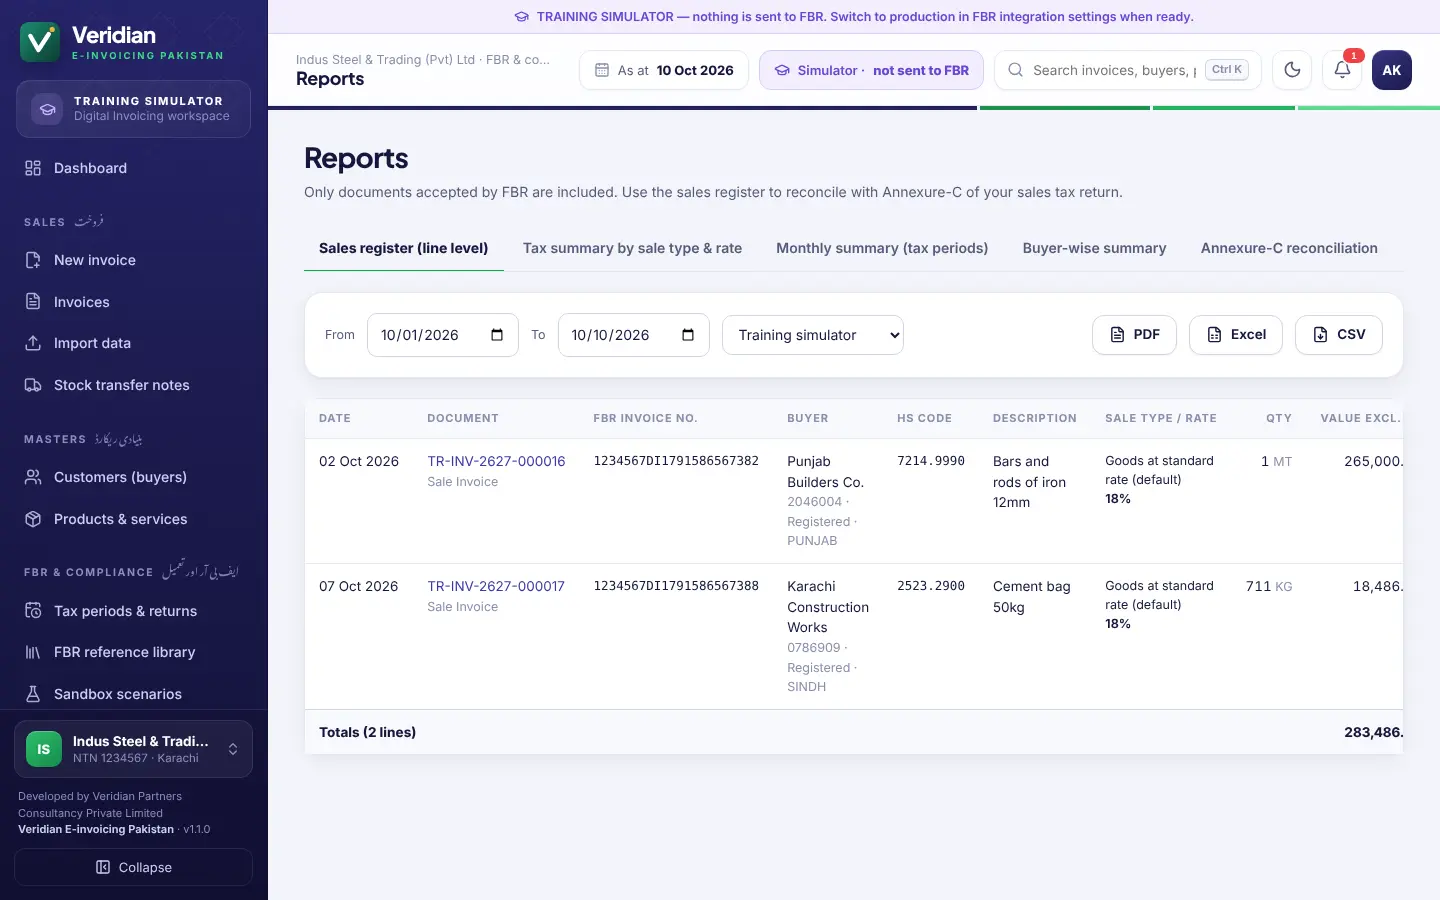1440x900 pixels.
Task: Open FBR reference library
Action: [x=133, y=652]
